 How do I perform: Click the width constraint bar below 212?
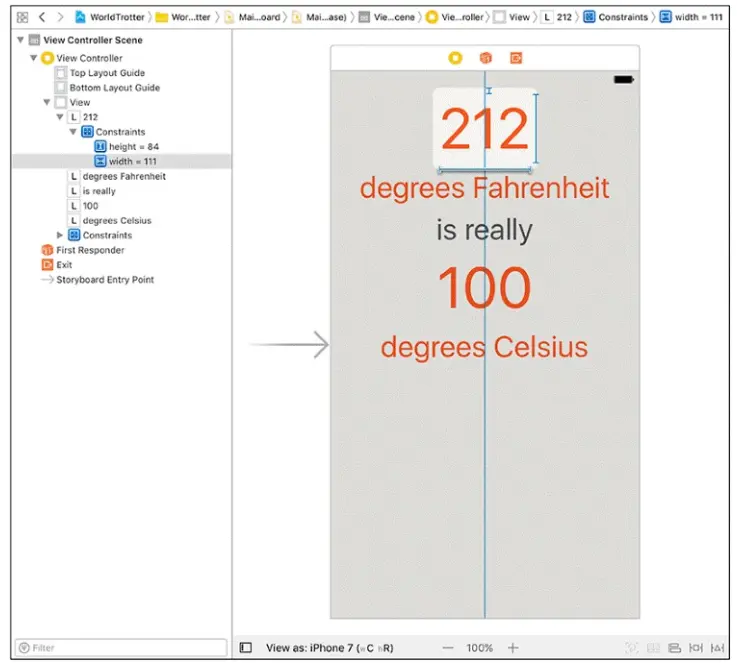(485, 170)
